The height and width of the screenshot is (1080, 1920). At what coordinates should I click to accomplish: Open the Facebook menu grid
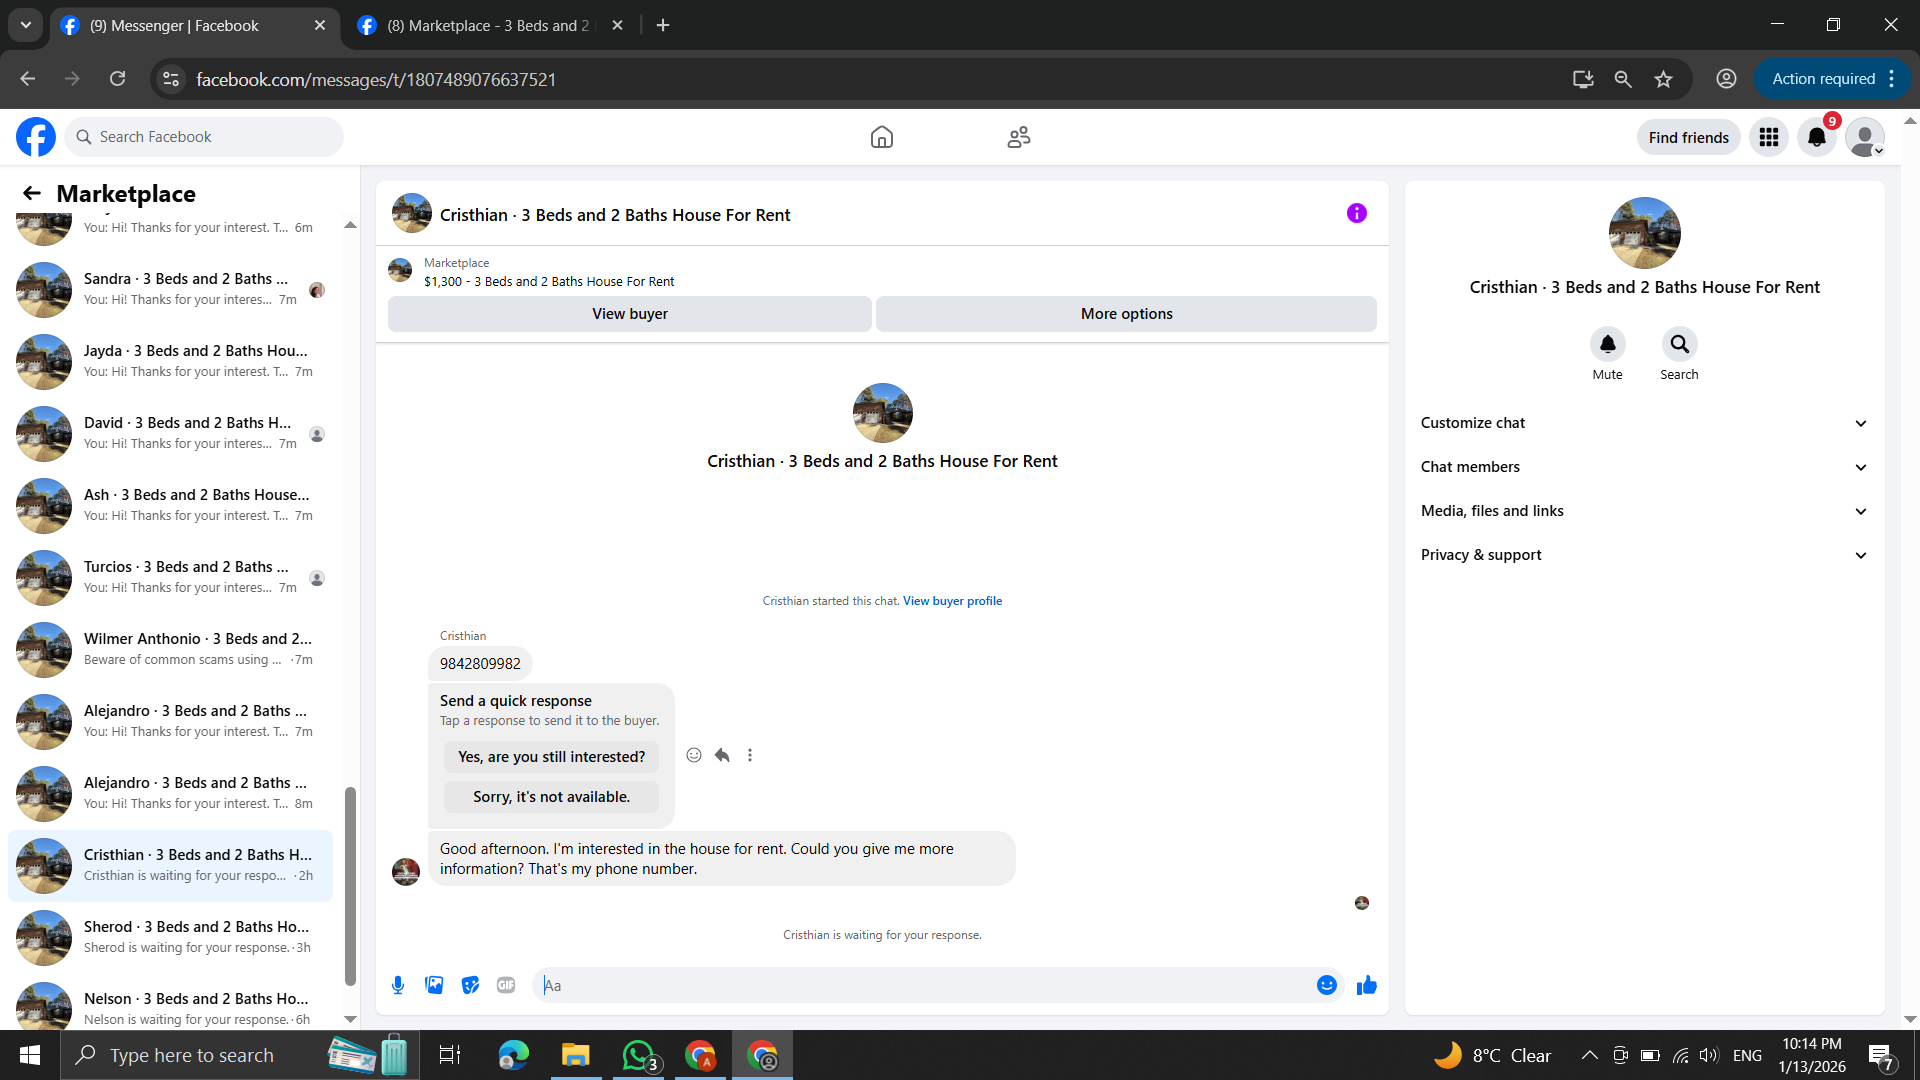tap(1768, 137)
